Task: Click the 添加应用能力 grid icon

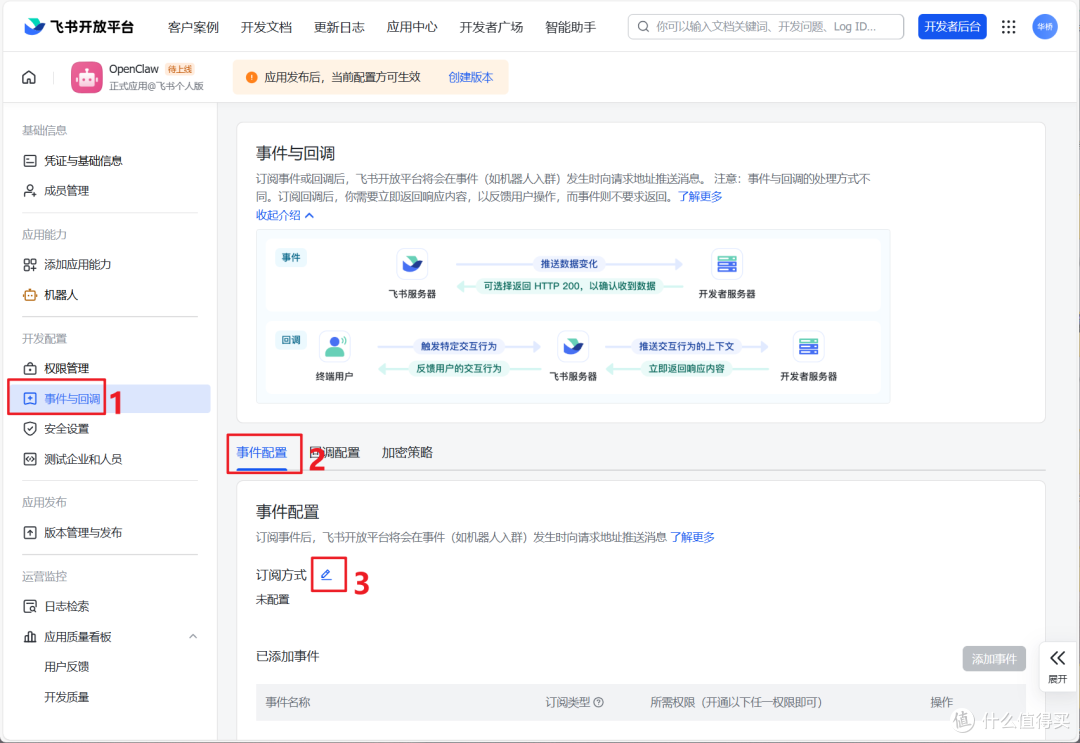Action: pos(30,264)
